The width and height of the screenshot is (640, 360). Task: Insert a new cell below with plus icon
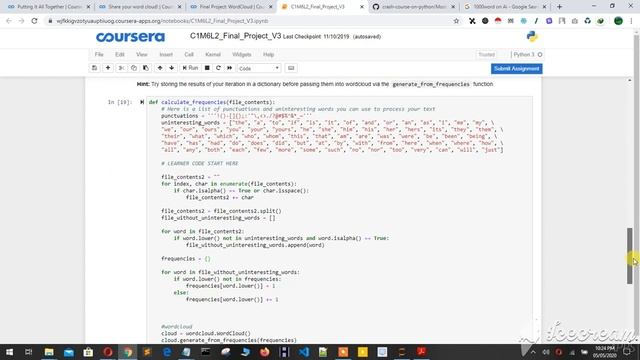pyautogui.click(x=108, y=68)
